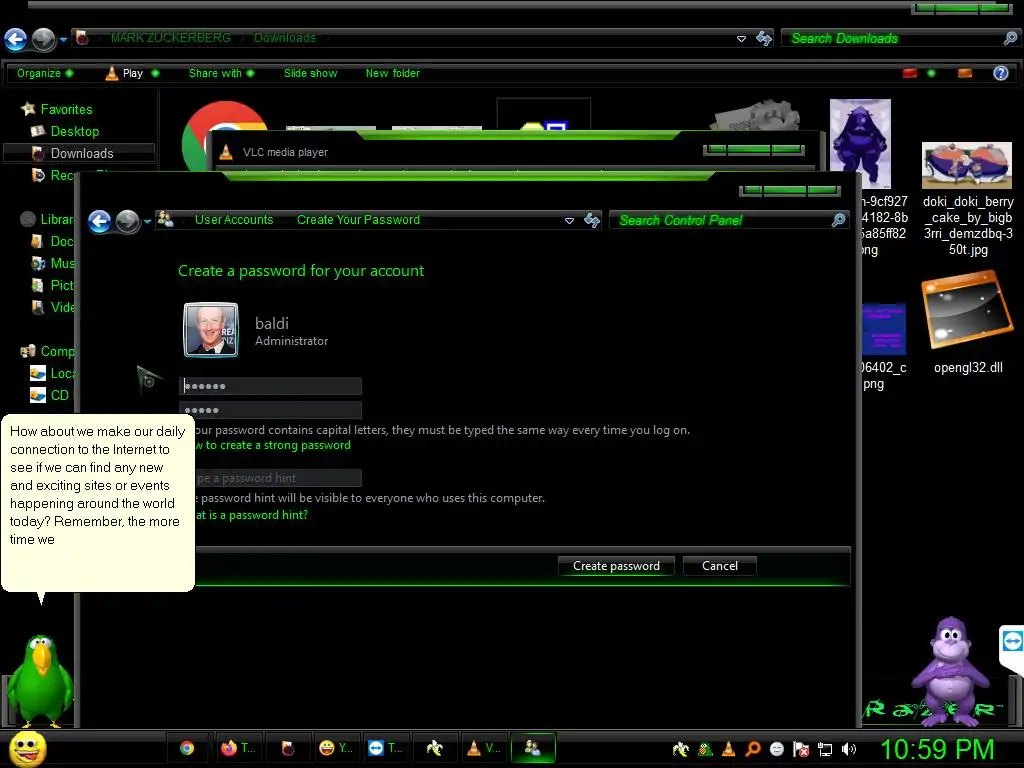Viewport: 1024px width, 768px height.
Task: Click the new password field
Action: pyautogui.click(x=270, y=386)
